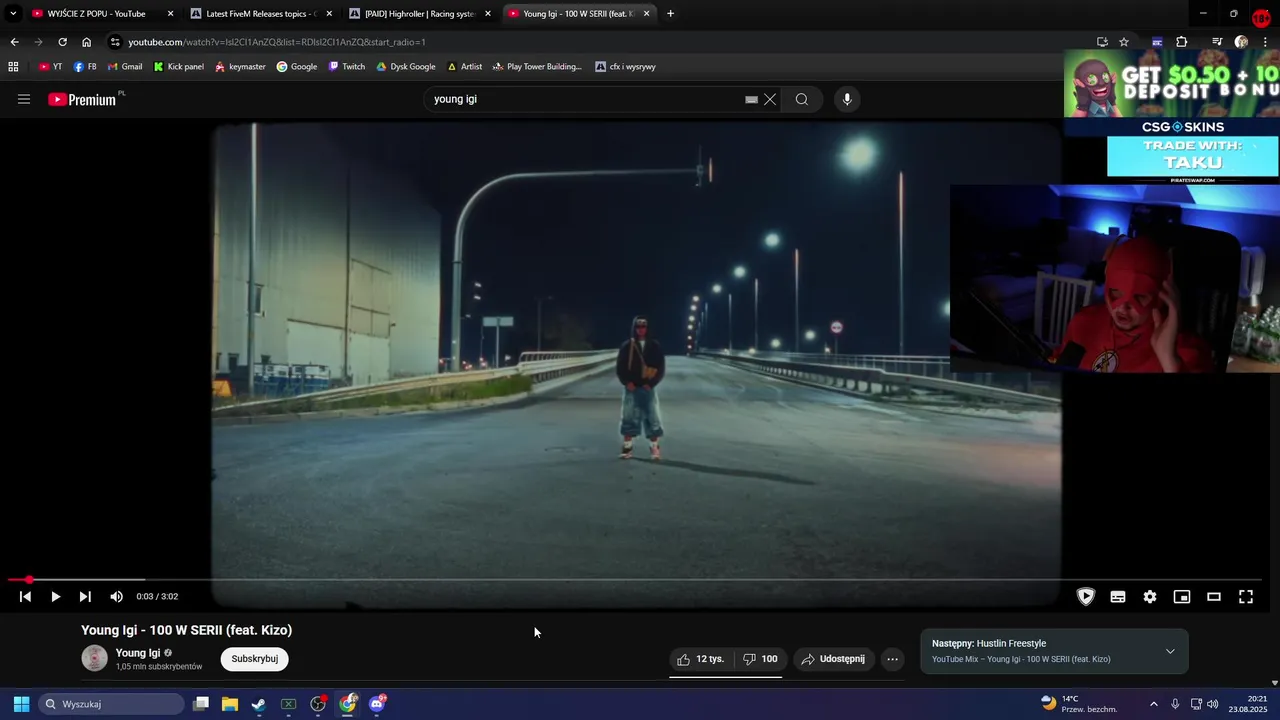Image resolution: width=1280 pixels, height=720 pixels.
Task: Clear the search query with X
Action: [x=770, y=99]
